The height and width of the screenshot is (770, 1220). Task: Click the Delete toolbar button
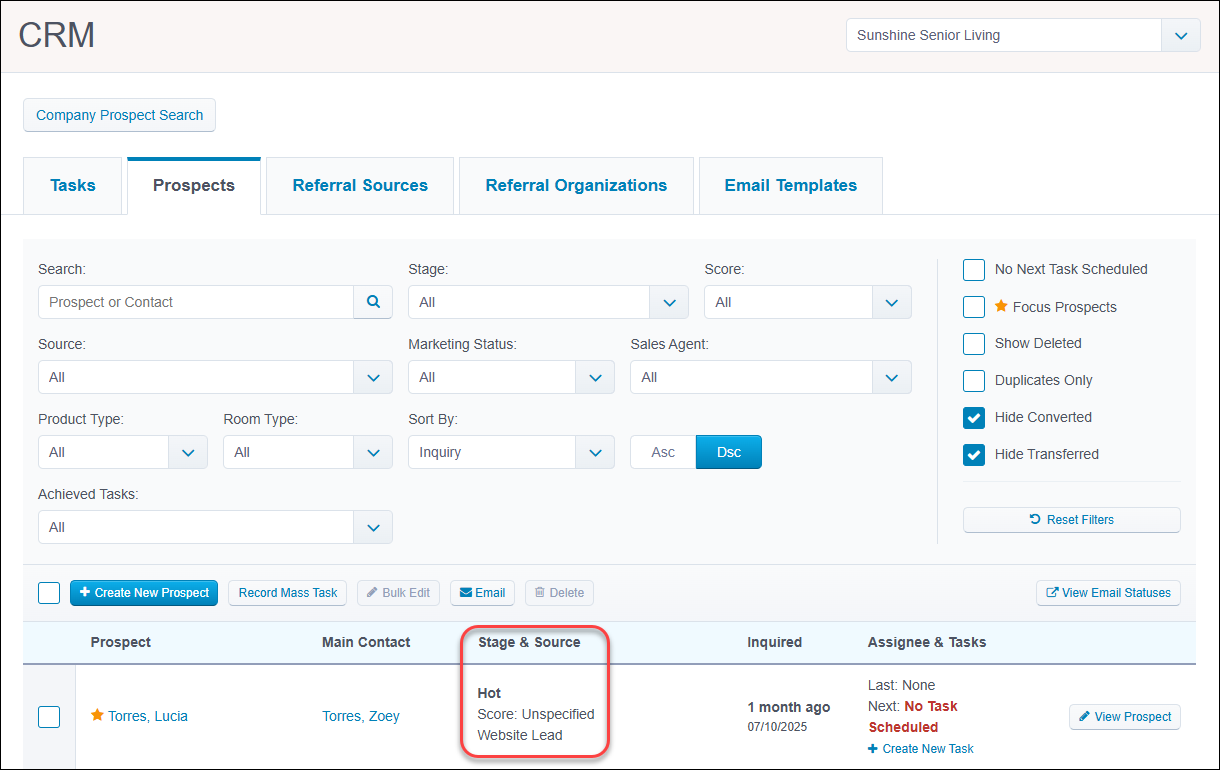[559, 593]
